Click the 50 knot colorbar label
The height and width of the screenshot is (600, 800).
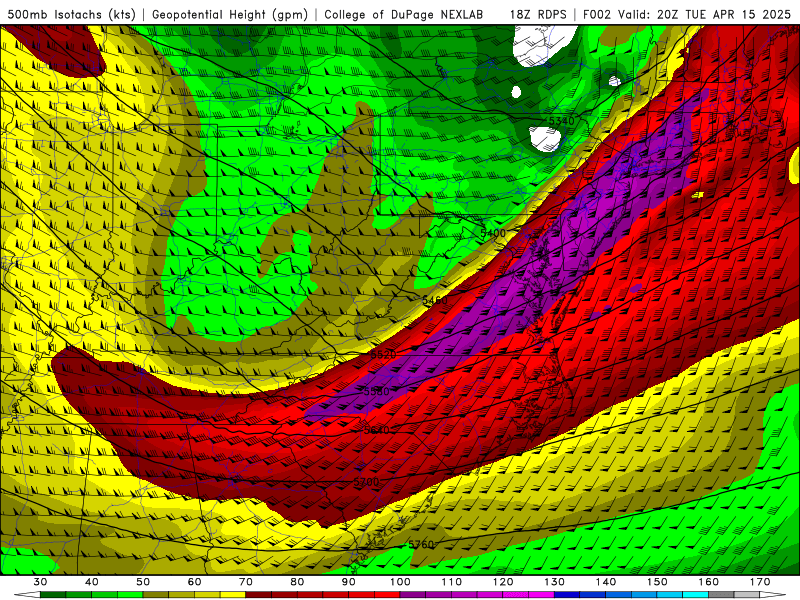click(143, 582)
